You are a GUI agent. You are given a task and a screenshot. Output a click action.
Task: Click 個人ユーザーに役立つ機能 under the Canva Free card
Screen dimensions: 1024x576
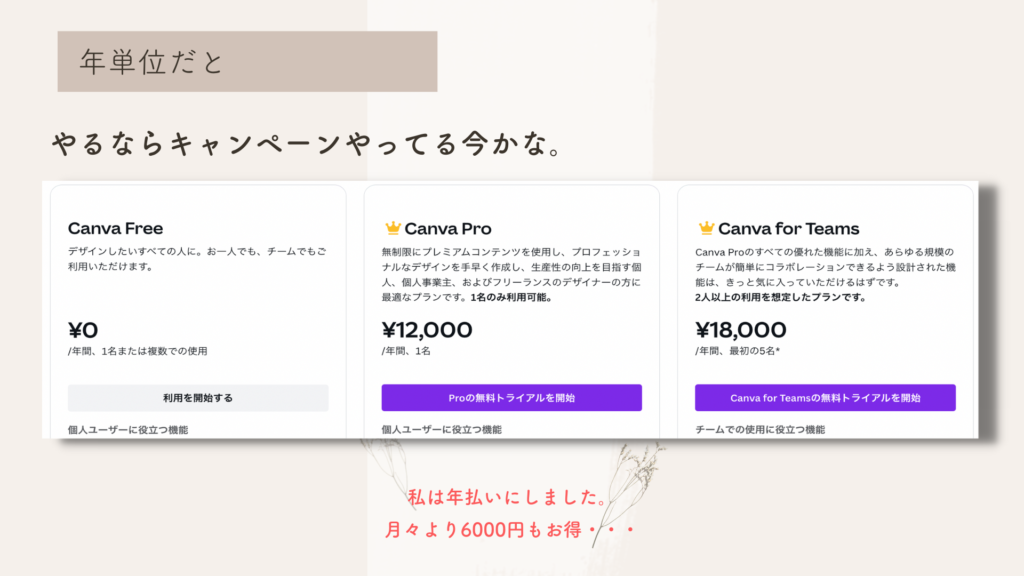128,429
